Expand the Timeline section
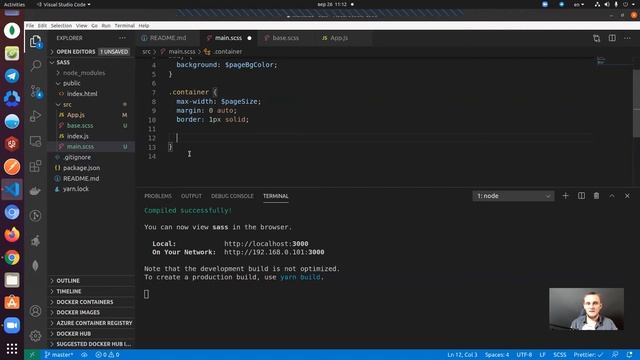 click(92, 291)
